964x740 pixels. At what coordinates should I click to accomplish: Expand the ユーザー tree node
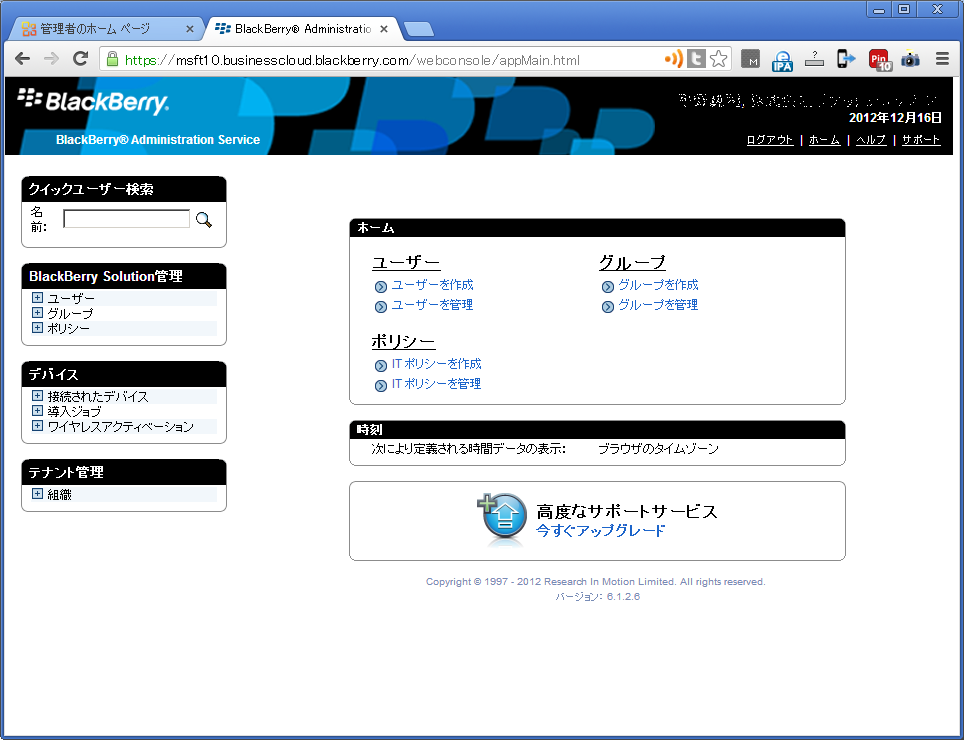click(37, 298)
